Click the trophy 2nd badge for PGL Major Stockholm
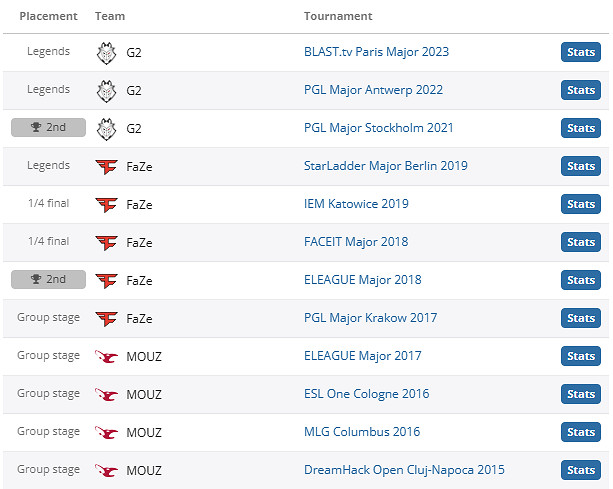 48,128
